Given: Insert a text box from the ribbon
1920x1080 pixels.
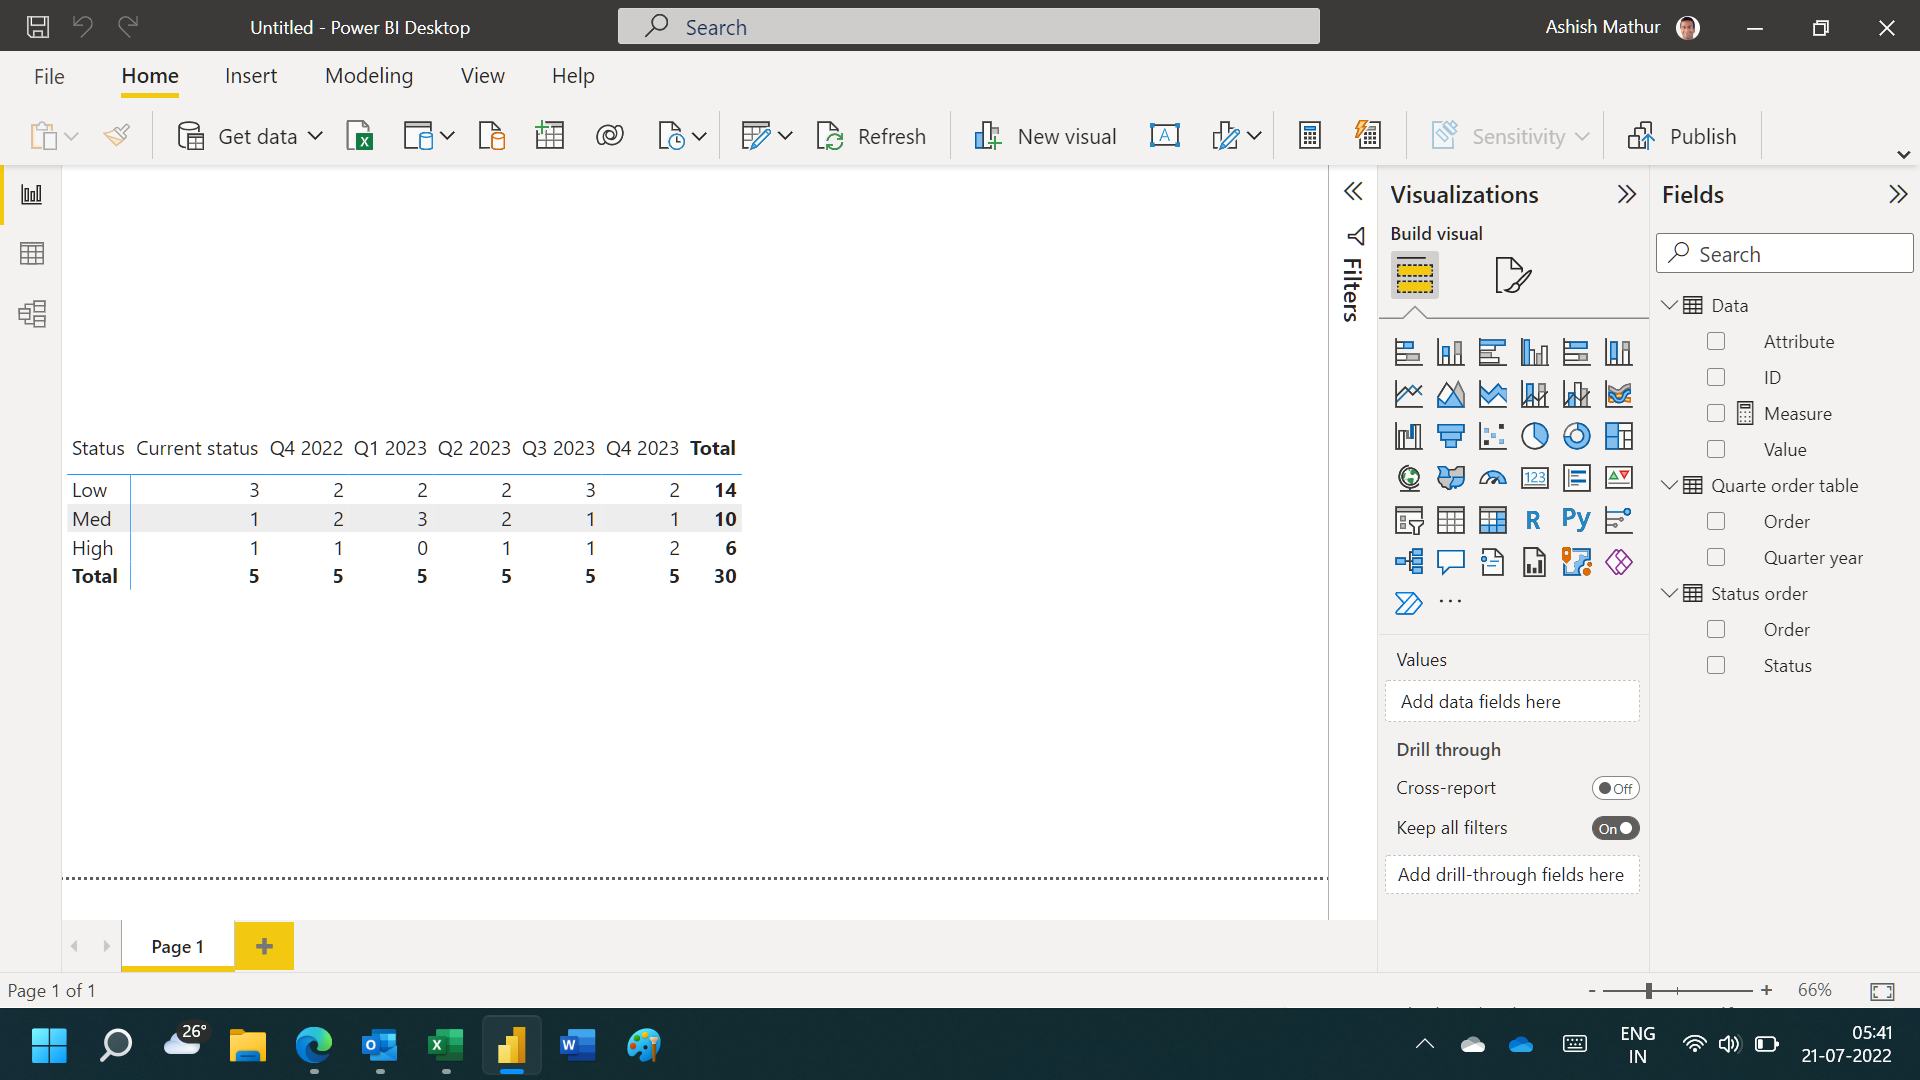Looking at the screenshot, I should click(1165, 136).
